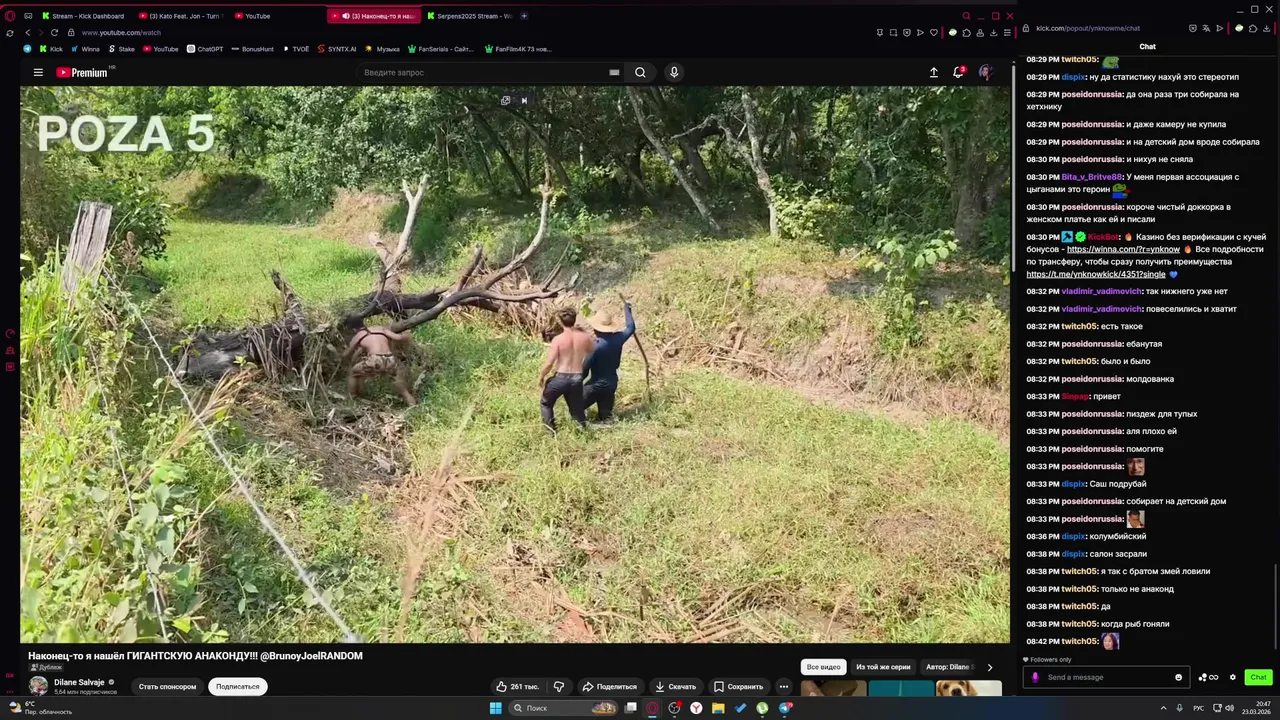The height and width of the screenshot is (720, 1280).
Task: Open extensions cube icon in chat window
Action: coord(1253,28)
